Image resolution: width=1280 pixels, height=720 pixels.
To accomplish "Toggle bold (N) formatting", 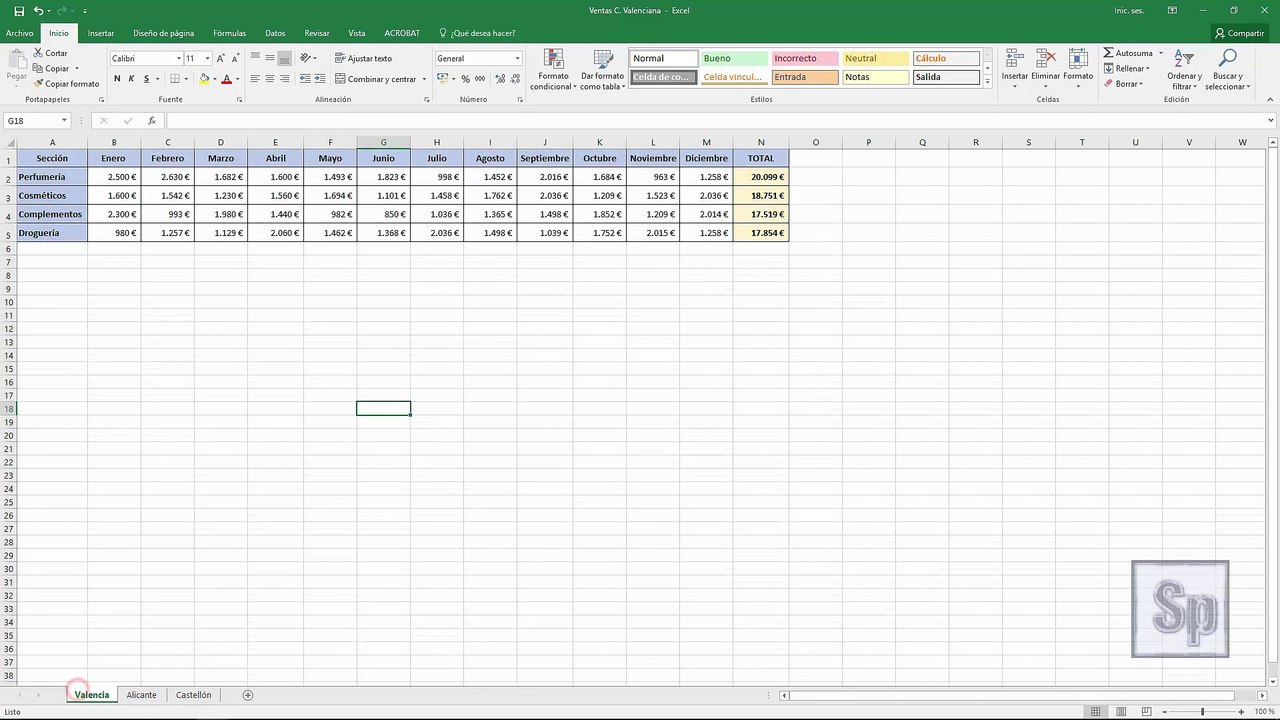I will tap(117, 79).
